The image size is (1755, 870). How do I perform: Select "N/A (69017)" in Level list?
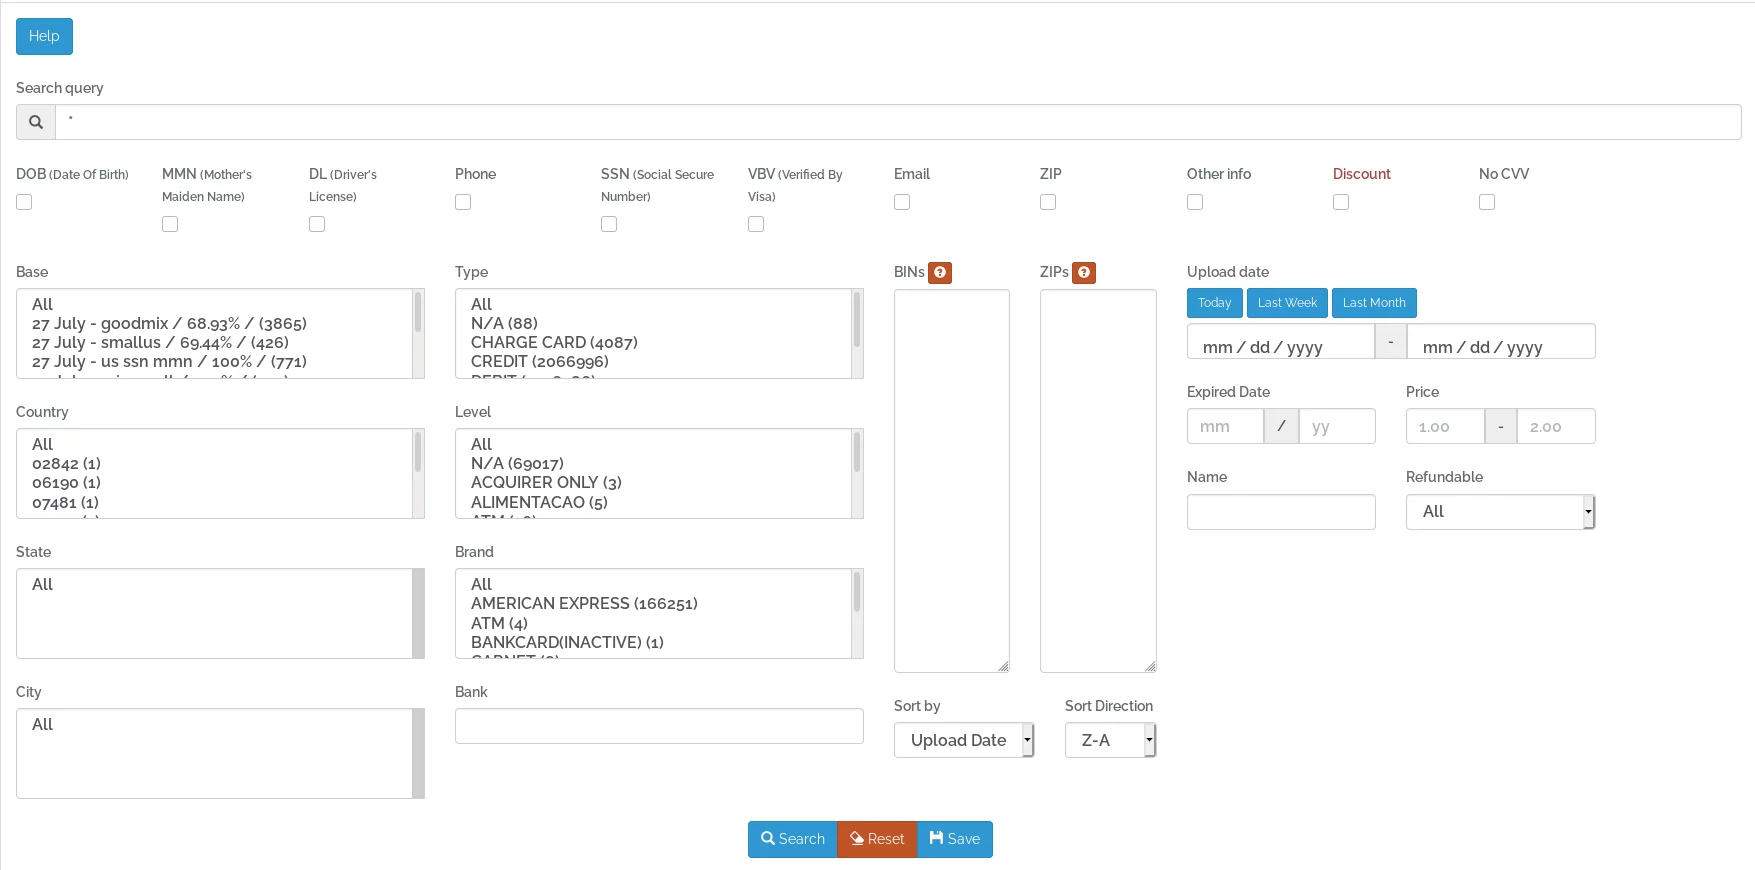(653, 463)
